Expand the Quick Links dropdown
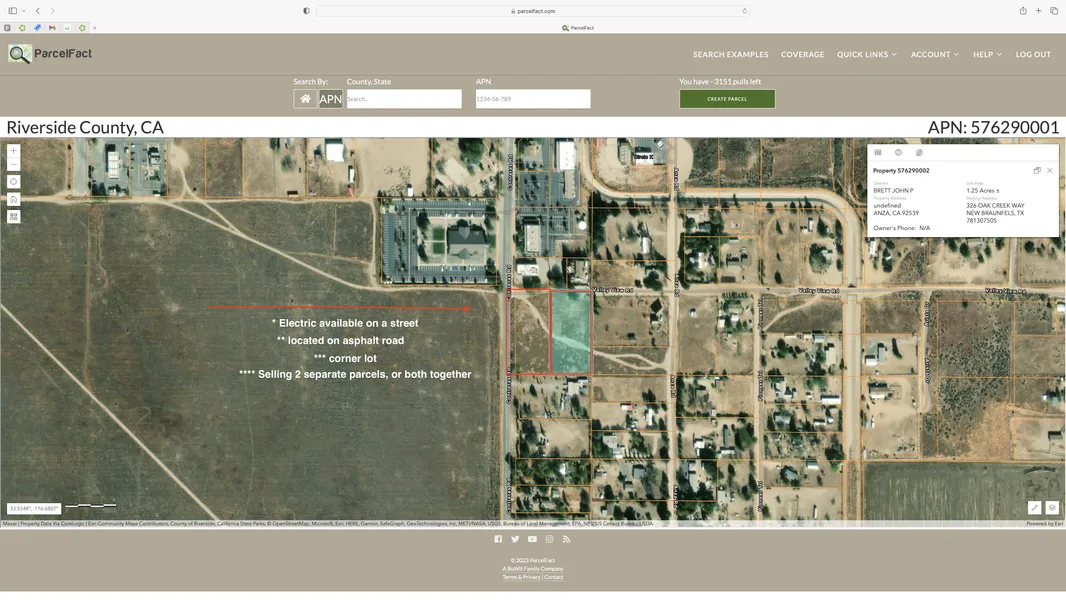 [866, 55]
